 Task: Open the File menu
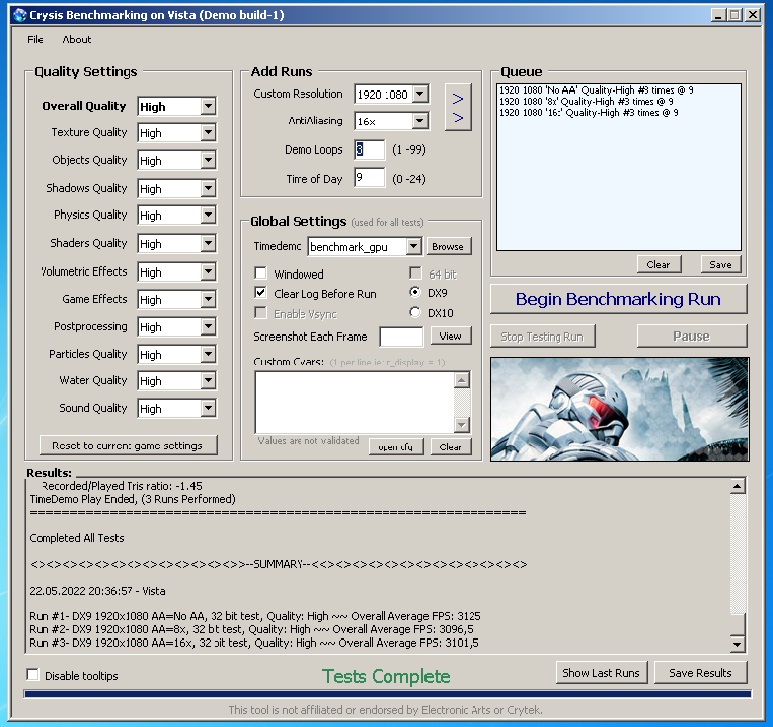coord(35,39)
